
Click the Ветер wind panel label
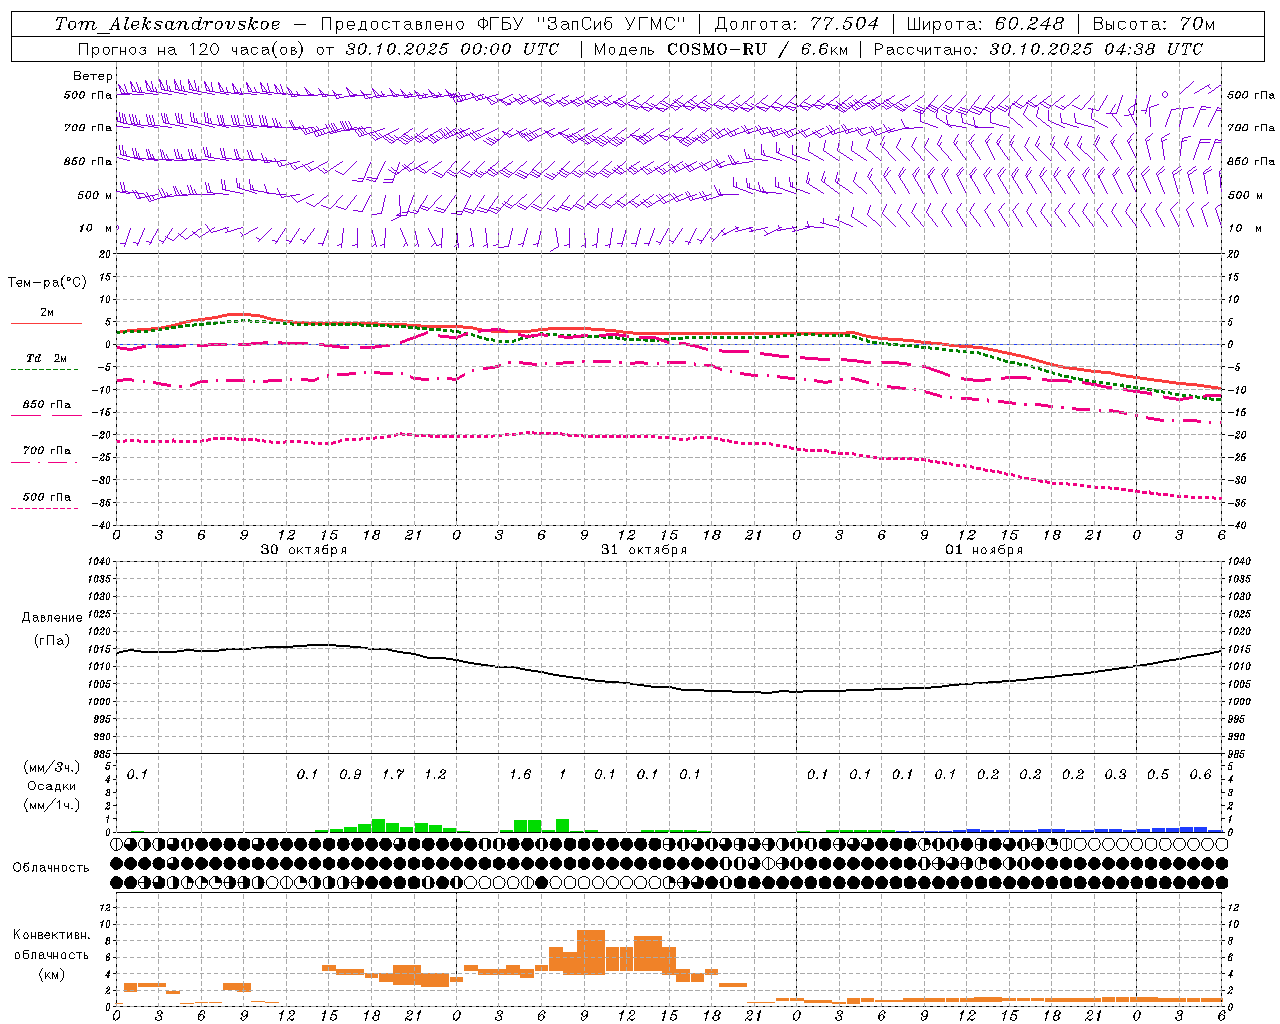click(x=93, y=76)
